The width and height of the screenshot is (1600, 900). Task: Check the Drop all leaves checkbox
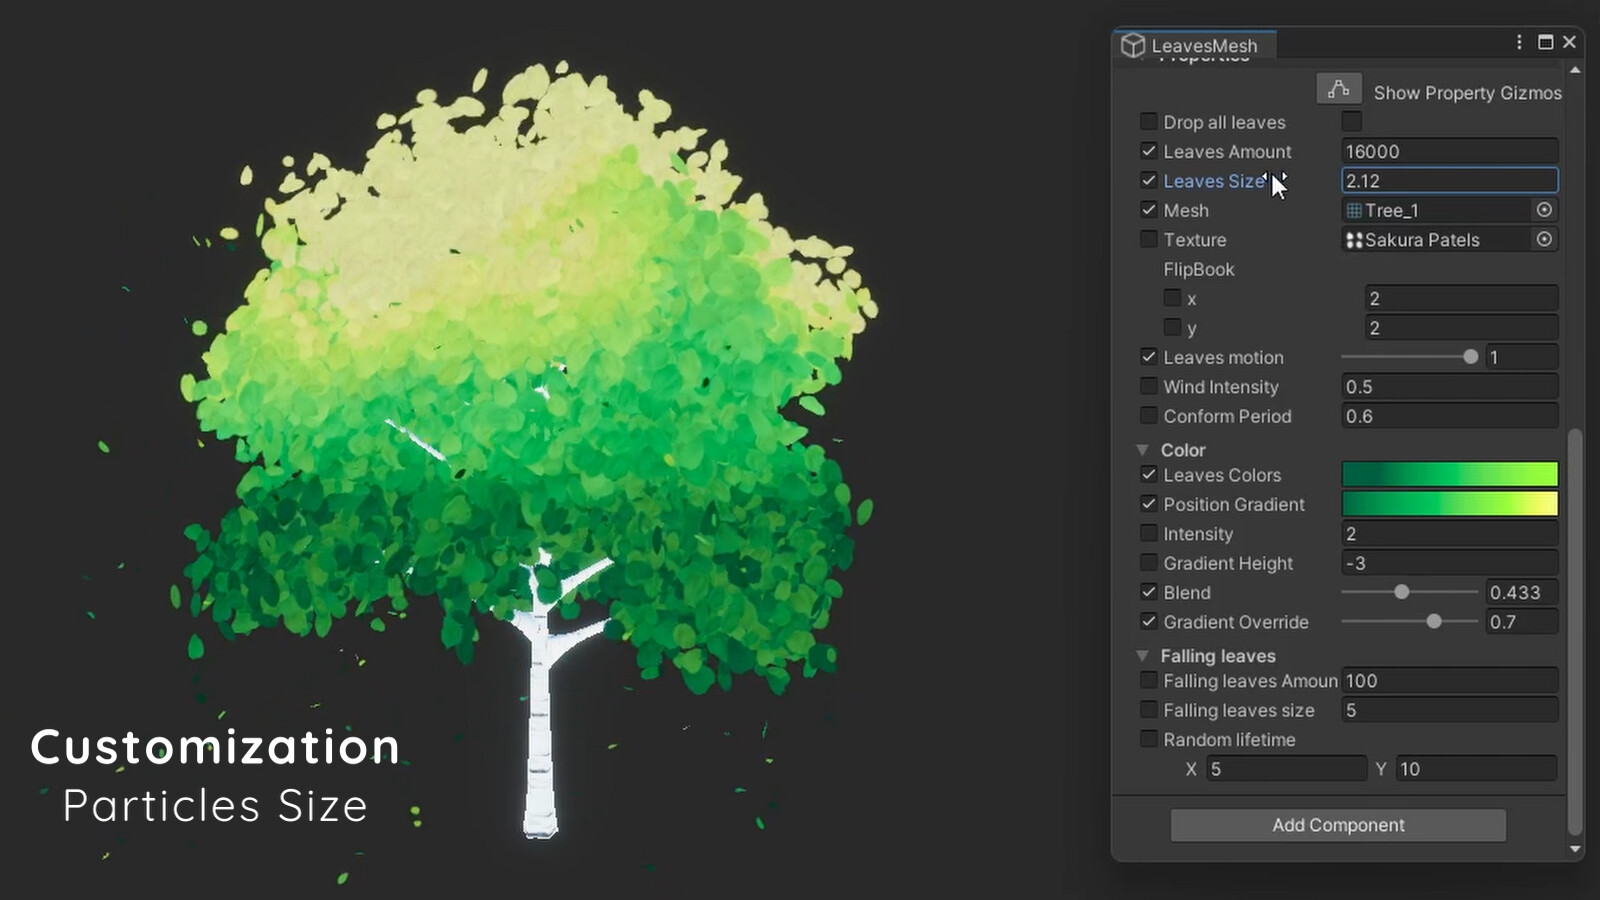pyautogui.click(x=1148, y=121)
